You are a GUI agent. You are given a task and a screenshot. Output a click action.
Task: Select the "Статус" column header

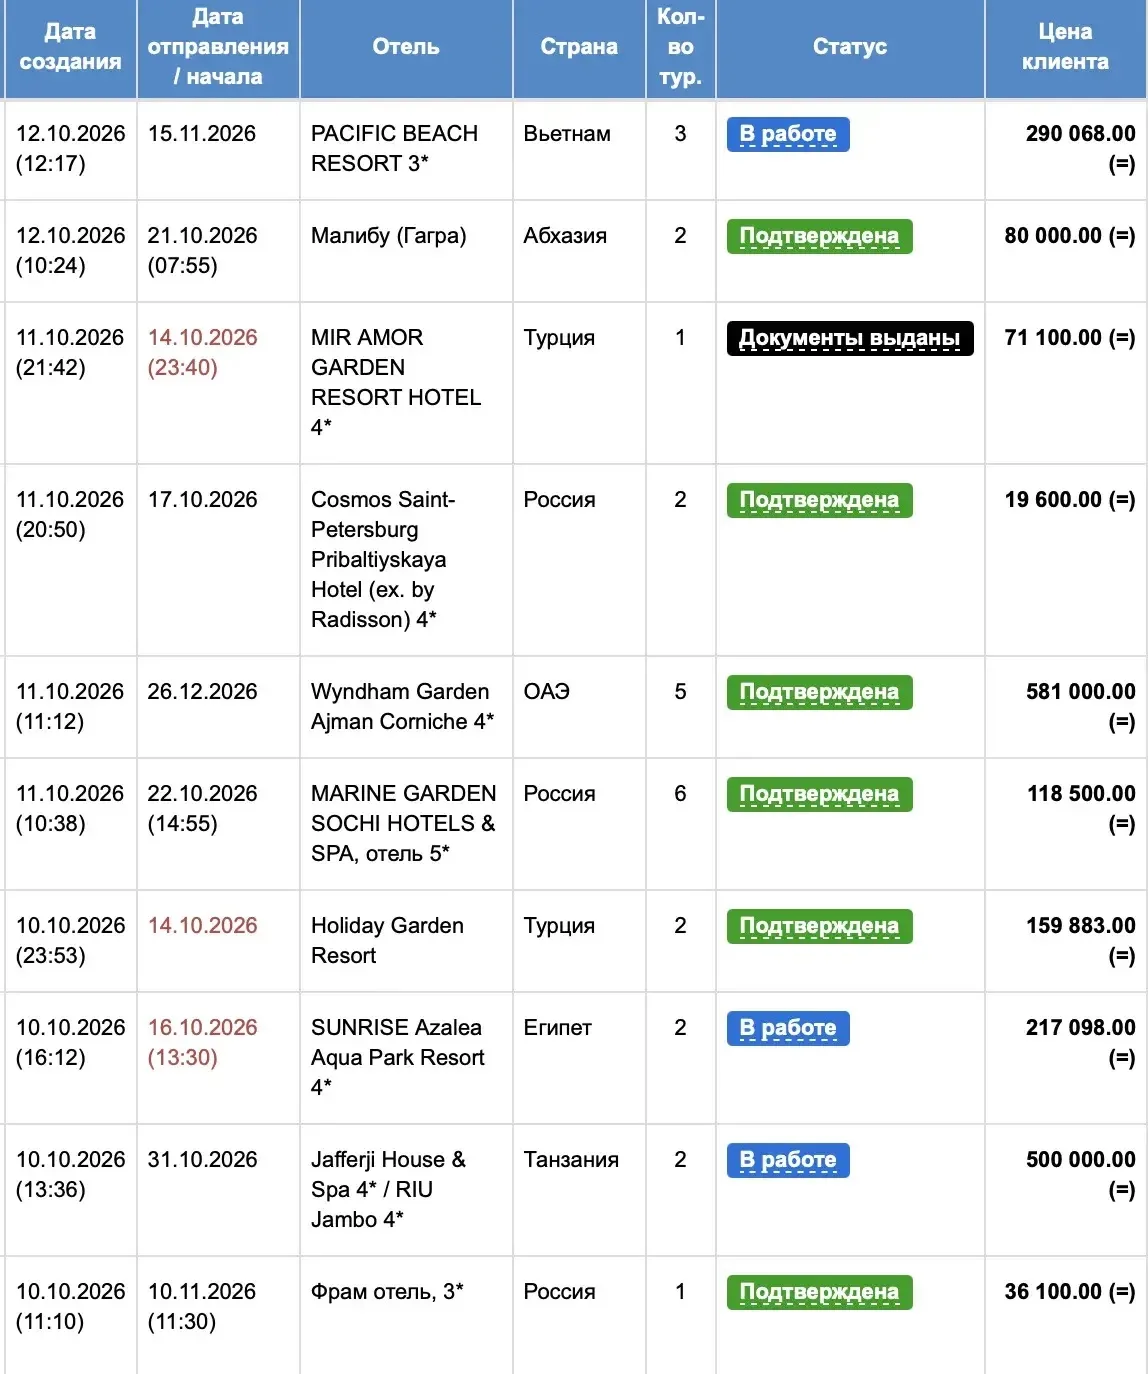tap(850, 47)
